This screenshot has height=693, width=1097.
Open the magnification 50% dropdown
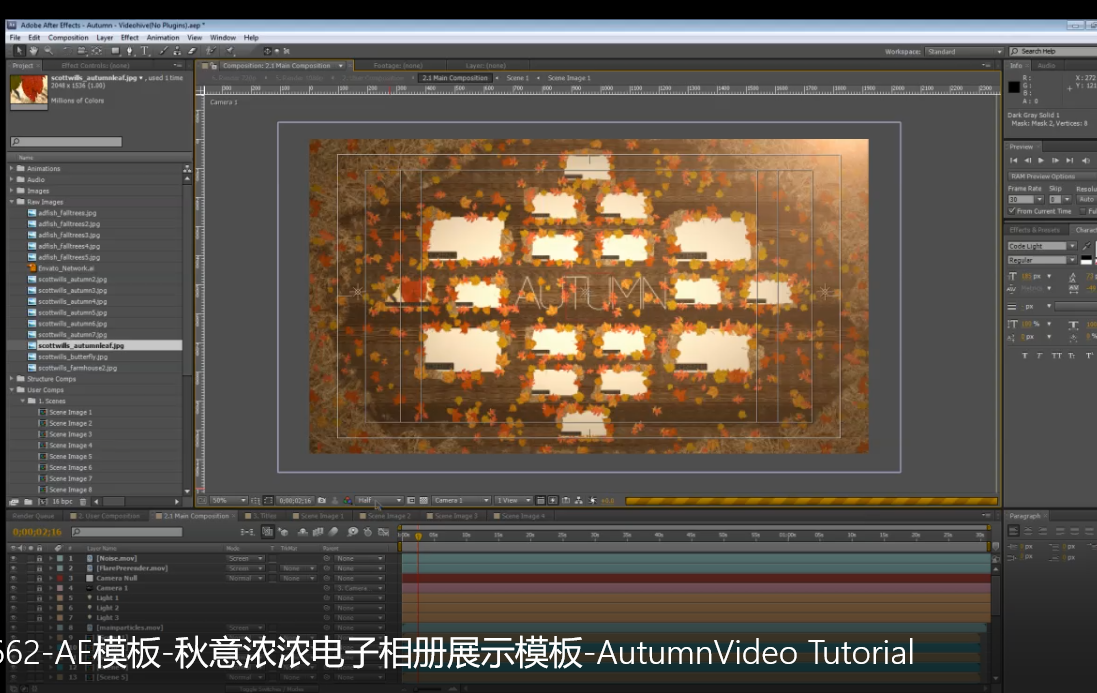(x=229, y=501)
